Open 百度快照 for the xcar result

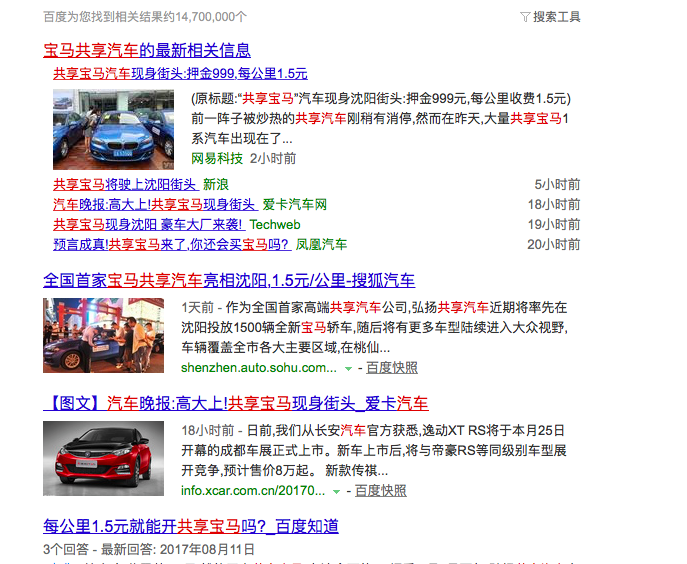[x=380, y=491]
